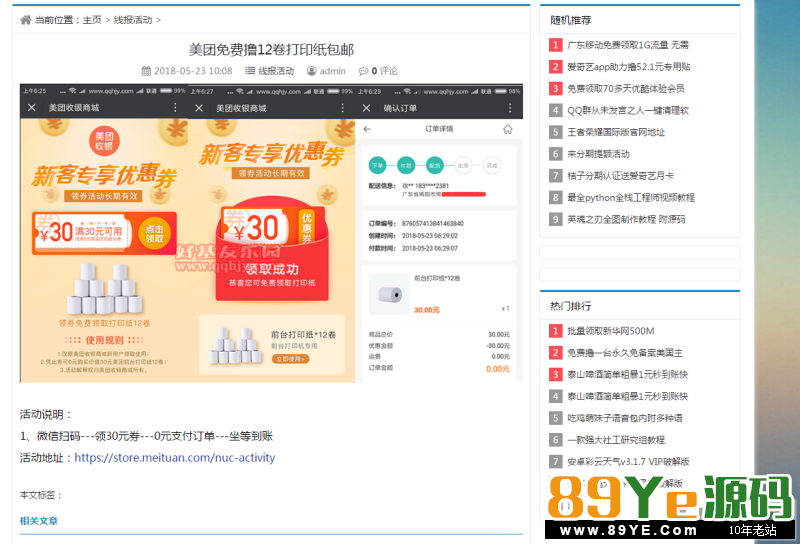Open 安卓彩云天气v3.1.7 VIP破解版 link

pyautogui.click(x=628, y=461)
